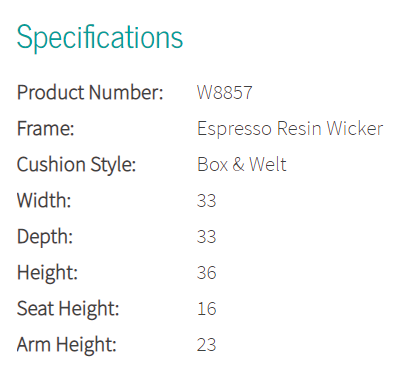
Task: Click the word Wicker in frame value
Action: click(x=355, y=128)
